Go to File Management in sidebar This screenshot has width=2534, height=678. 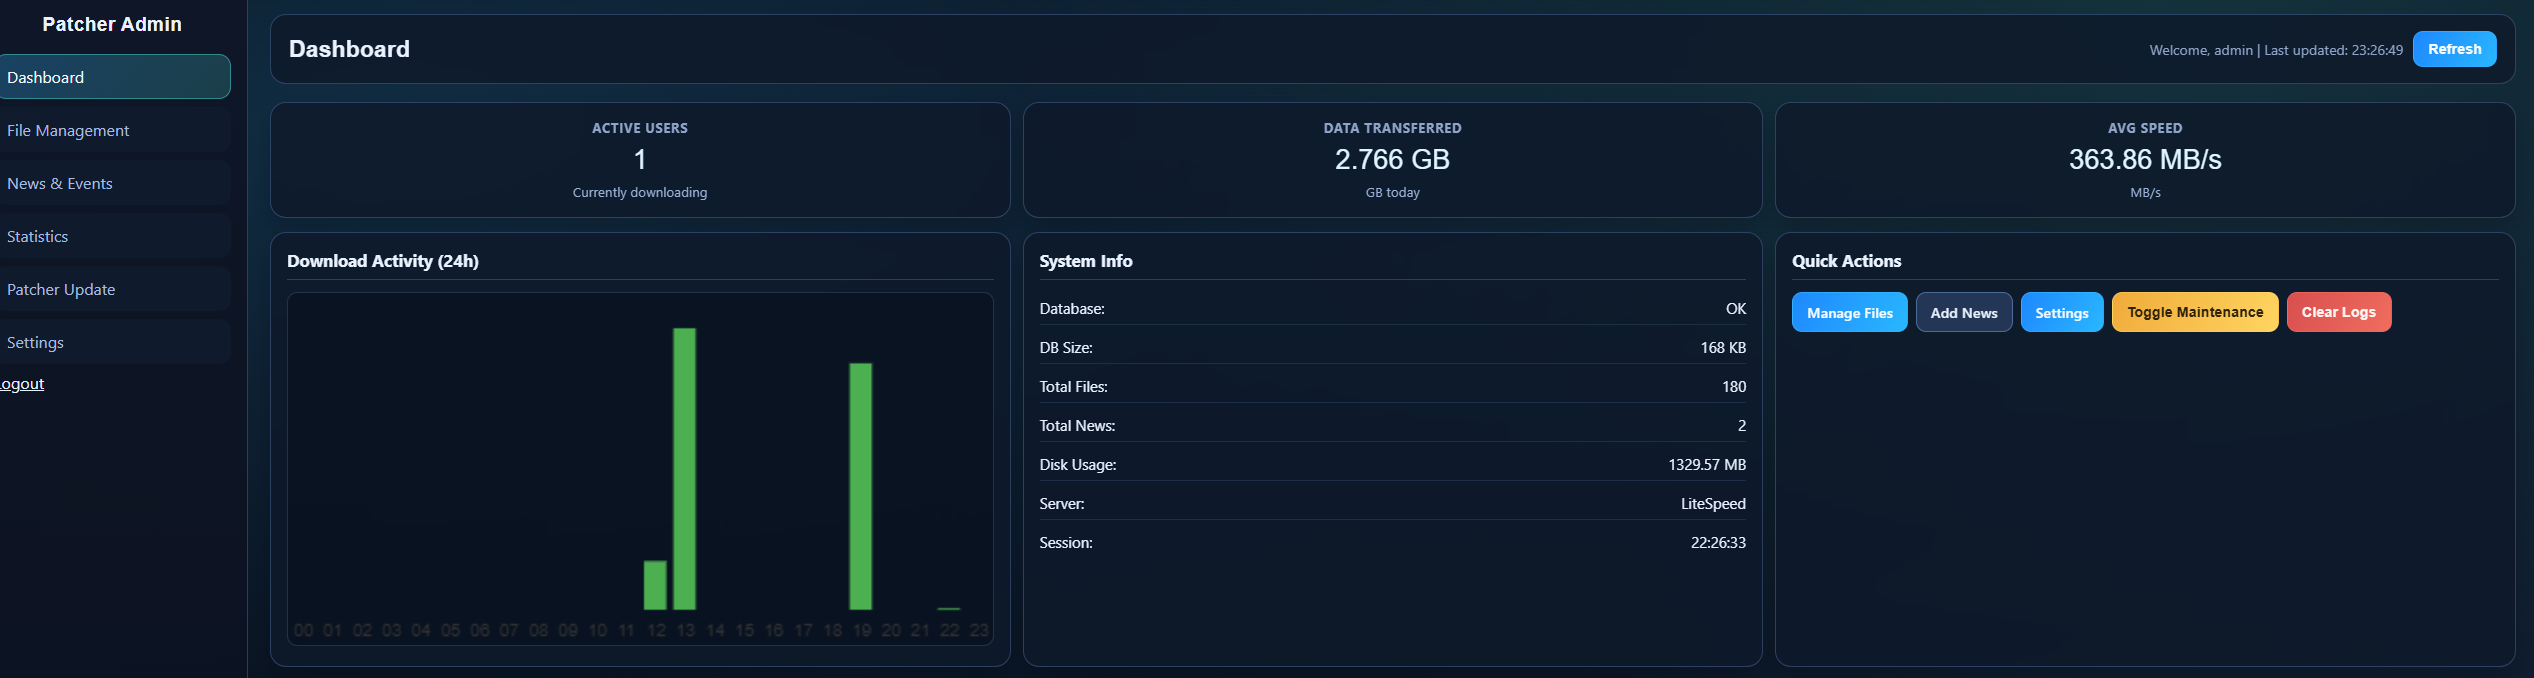(x=115, y=130)
